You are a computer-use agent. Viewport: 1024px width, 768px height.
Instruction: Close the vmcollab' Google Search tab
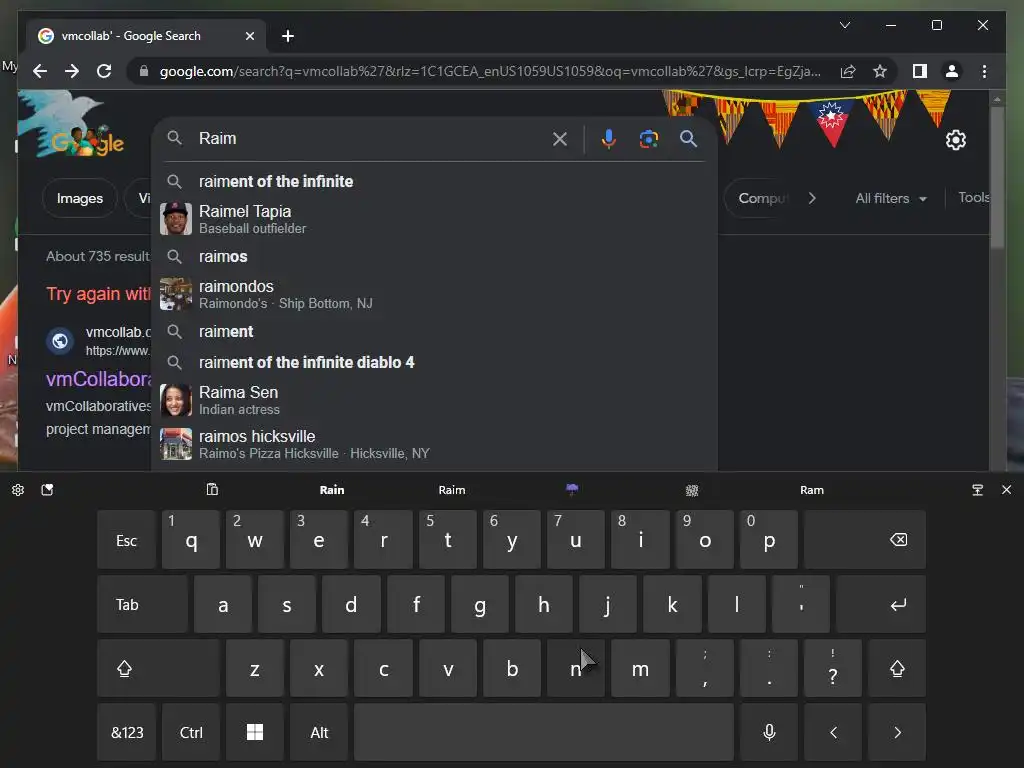tap(249, 37)
